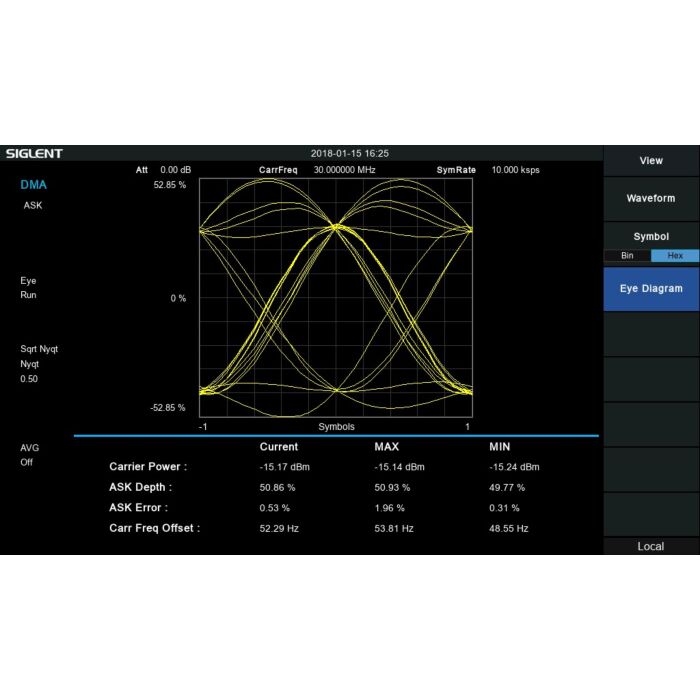The width and height of the screenshot is (700, 700).
Task: Switch symbol format to Hex
Action: (675, 256)
